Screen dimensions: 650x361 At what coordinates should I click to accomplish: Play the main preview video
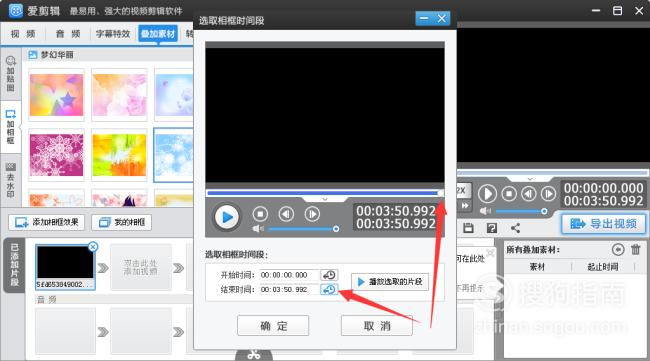coord(487,194)
